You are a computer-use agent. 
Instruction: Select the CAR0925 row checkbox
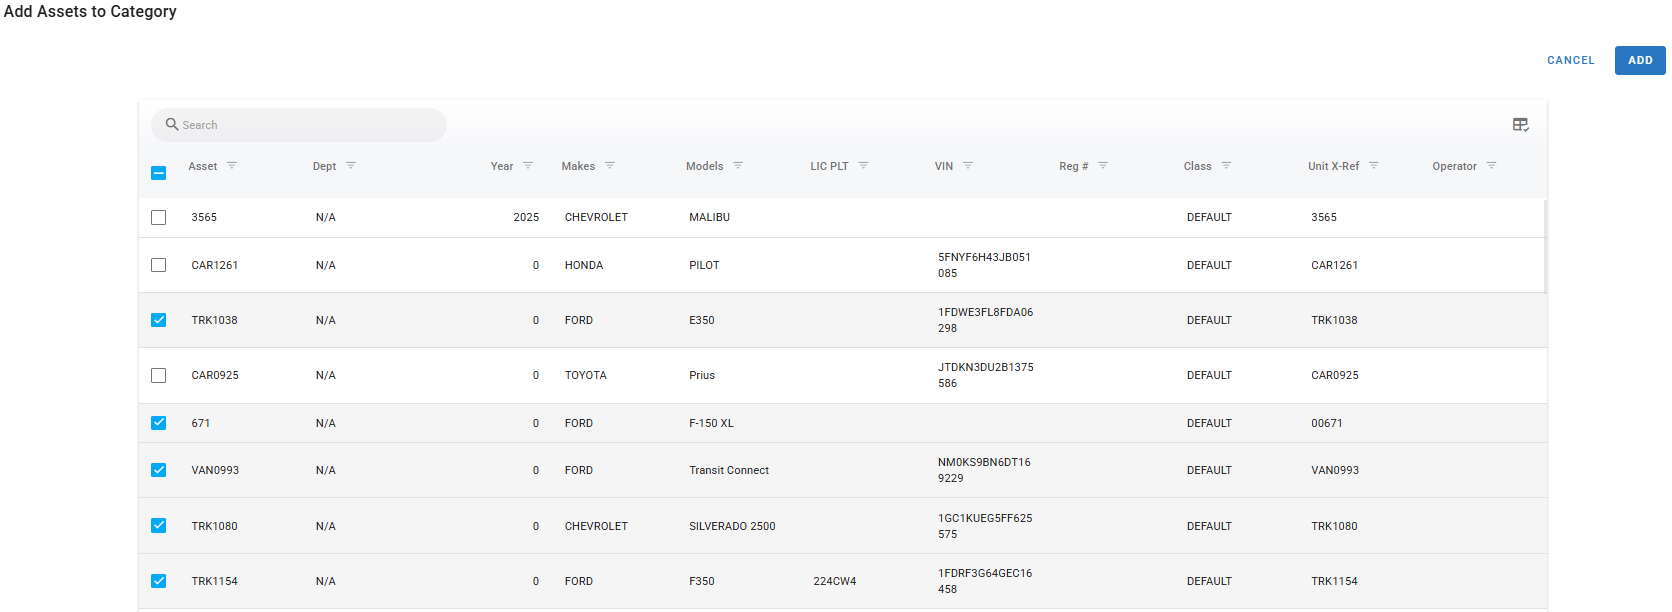(159, 375)
